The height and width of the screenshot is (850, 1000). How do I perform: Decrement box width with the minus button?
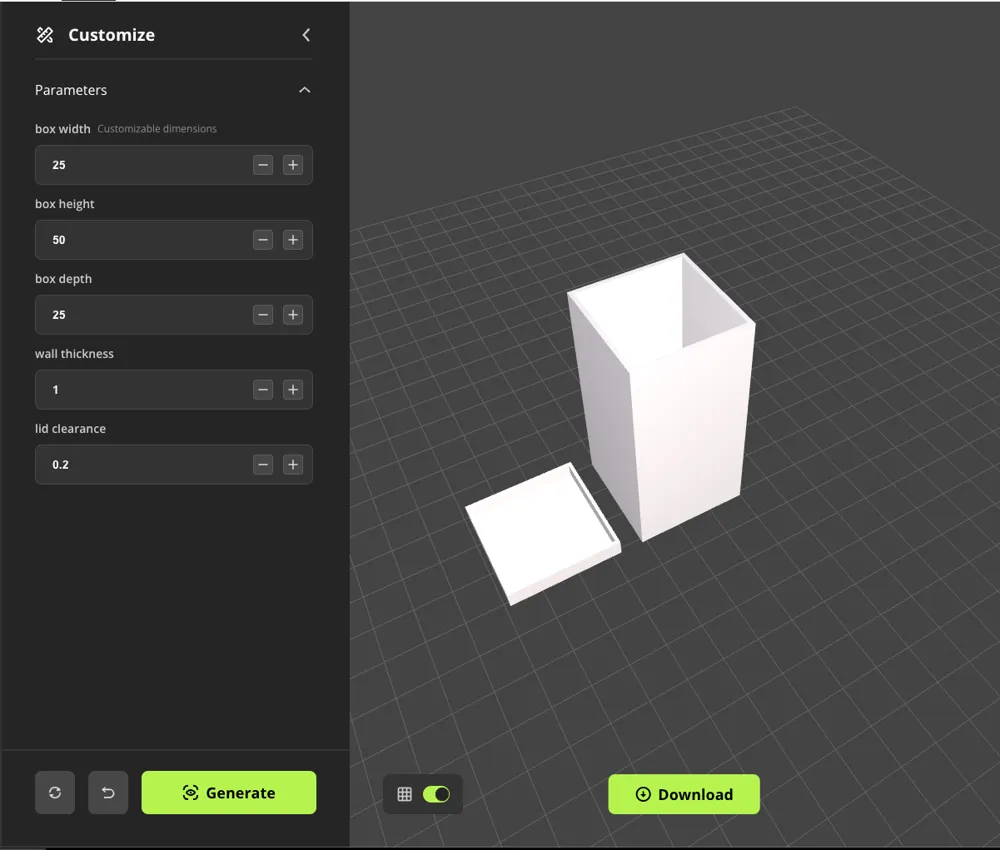263,164
